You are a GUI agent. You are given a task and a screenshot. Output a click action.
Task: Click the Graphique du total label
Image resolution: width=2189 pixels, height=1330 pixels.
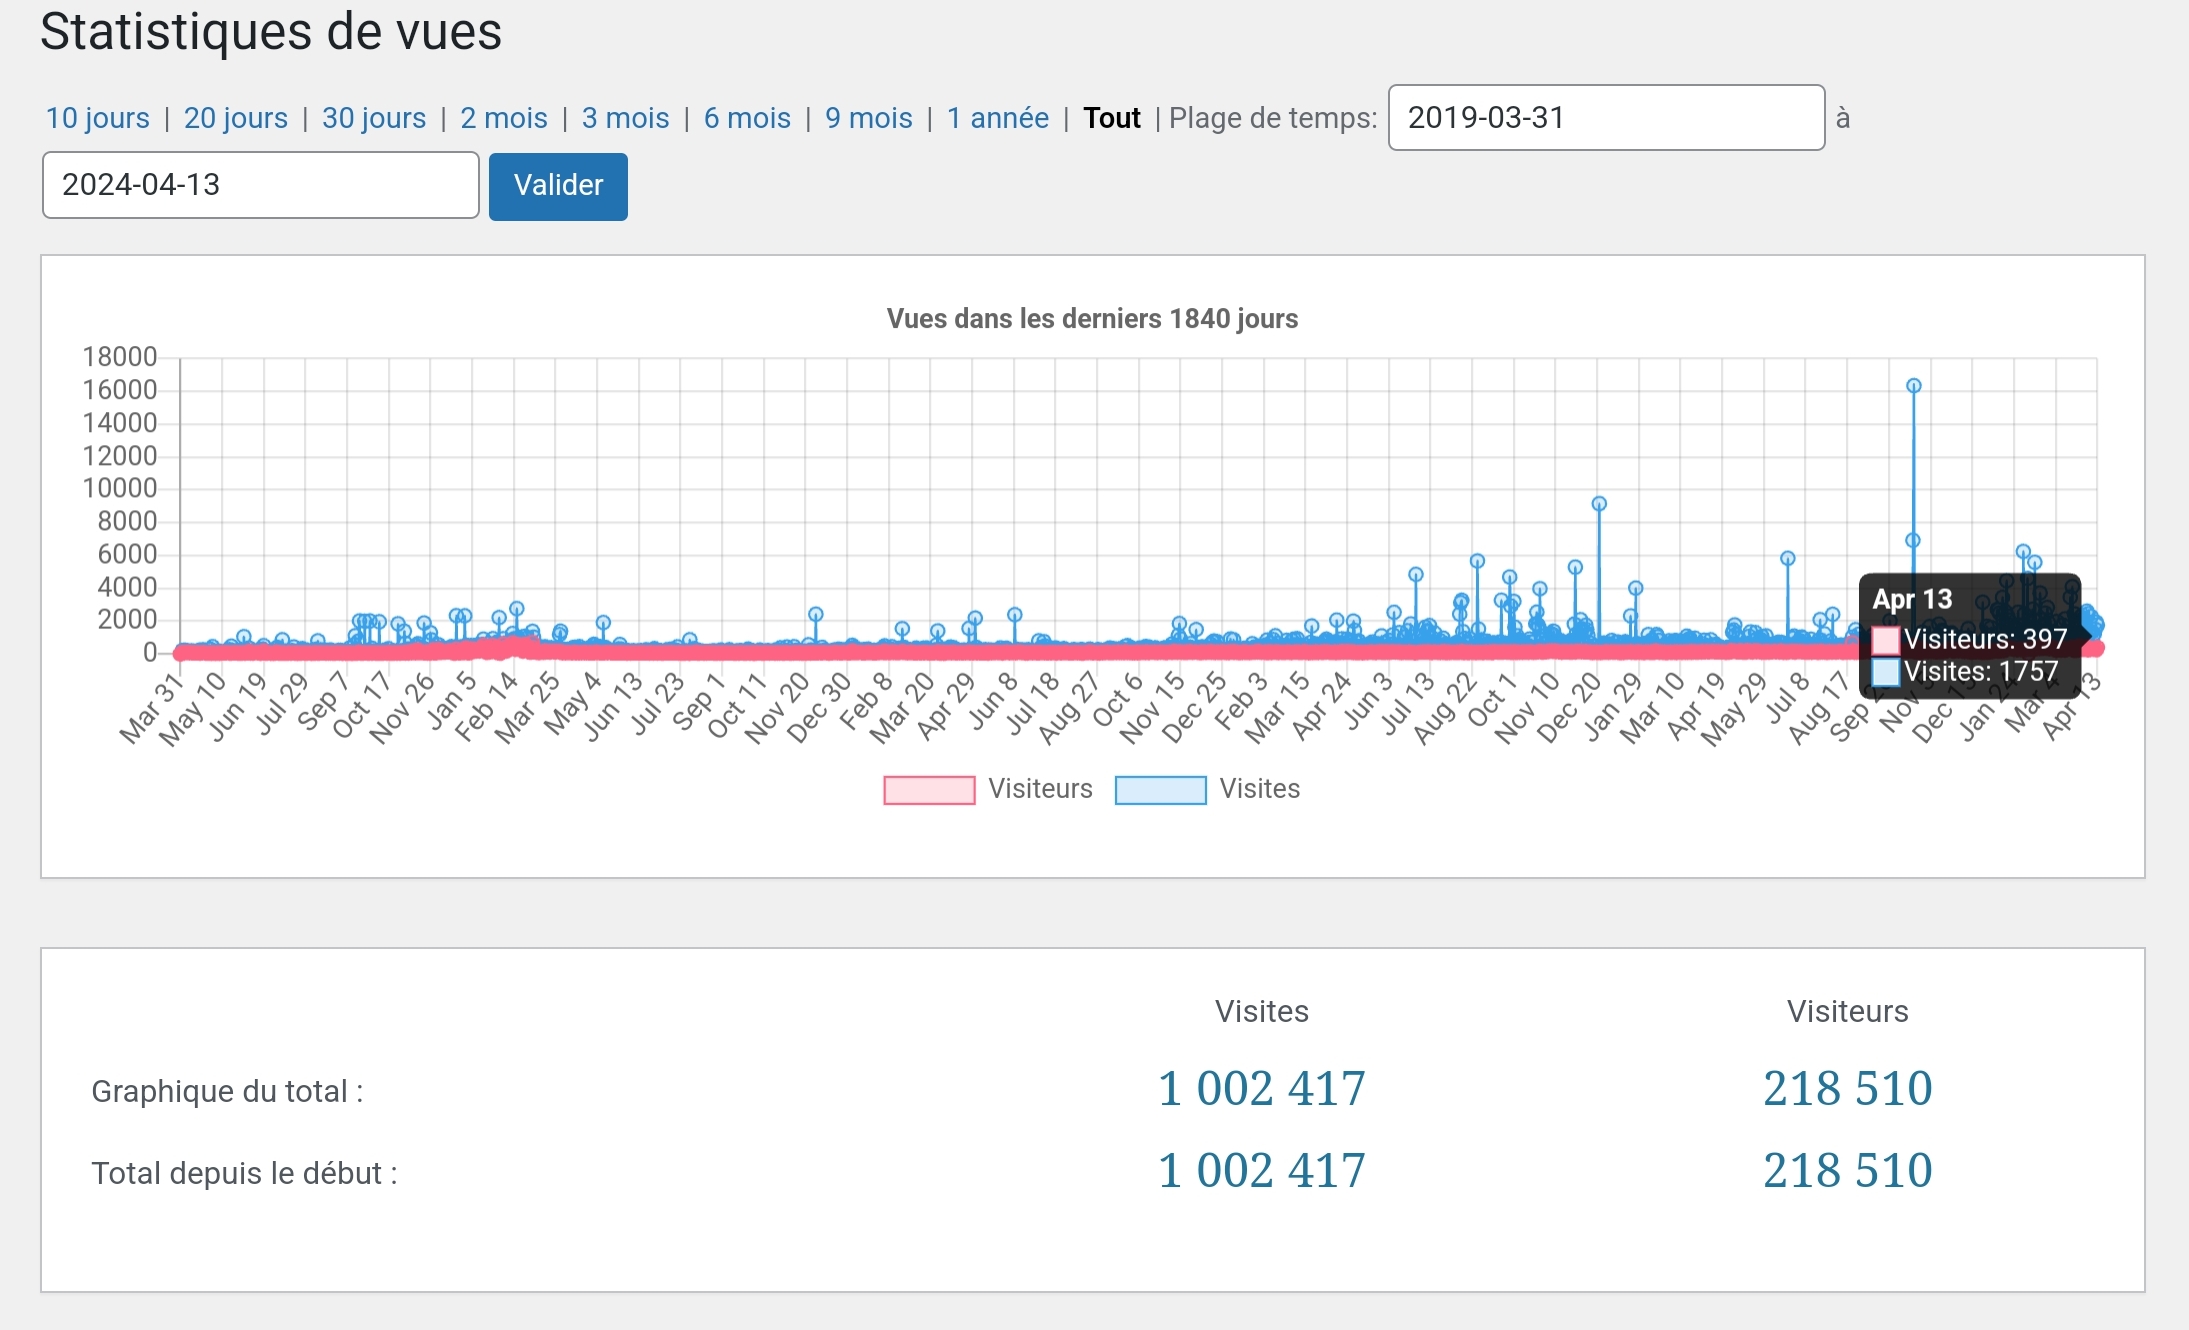[227, 1091]
